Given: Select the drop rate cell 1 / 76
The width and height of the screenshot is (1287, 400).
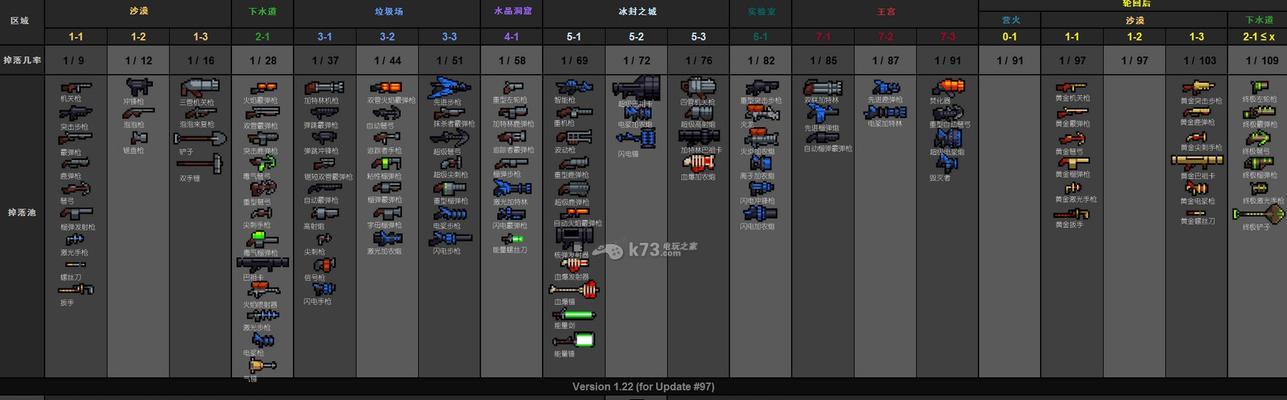Looking at the screenshot, I should pyautogui.click(x=698, y=61).
